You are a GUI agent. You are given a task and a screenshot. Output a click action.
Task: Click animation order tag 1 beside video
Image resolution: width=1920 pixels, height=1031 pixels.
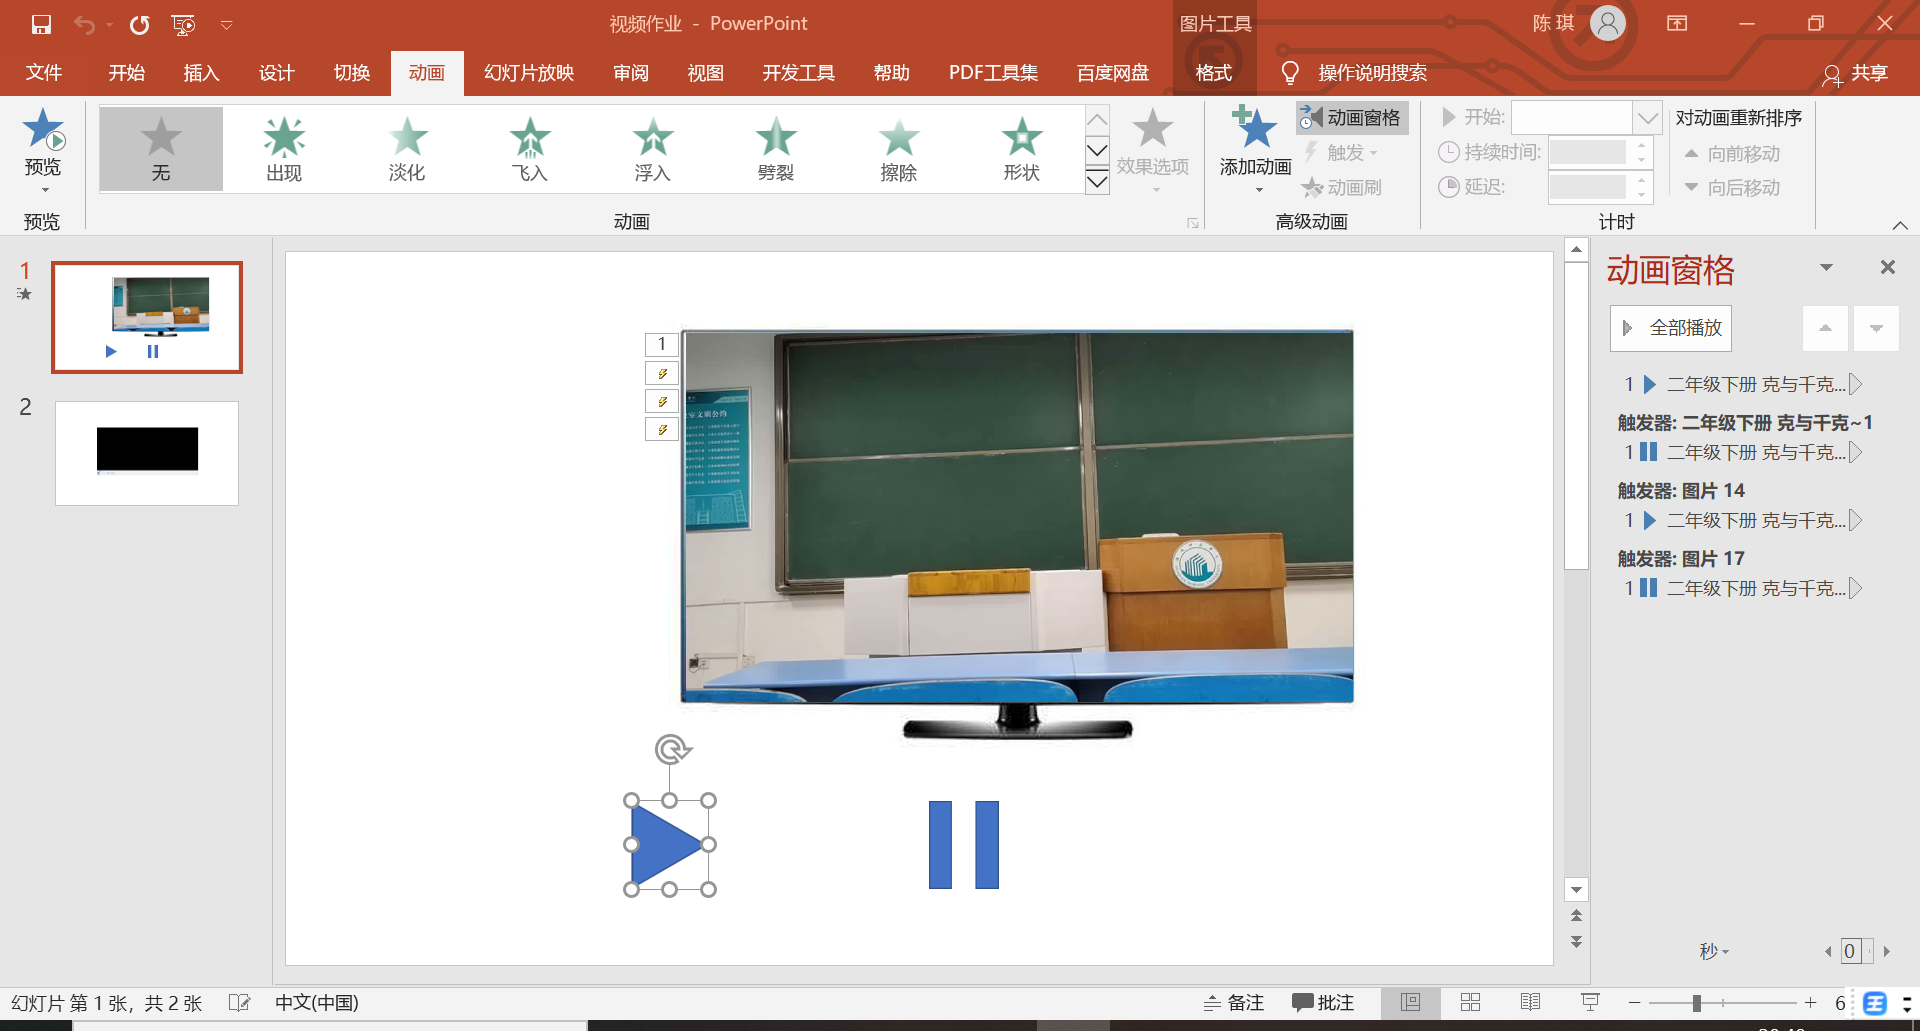click(661, 344)
